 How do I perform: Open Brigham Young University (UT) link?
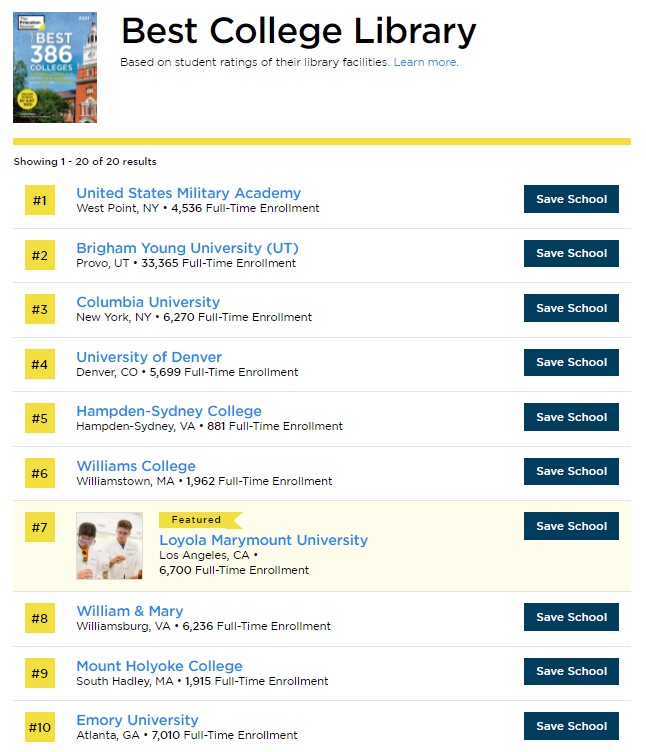pos(188,248)
